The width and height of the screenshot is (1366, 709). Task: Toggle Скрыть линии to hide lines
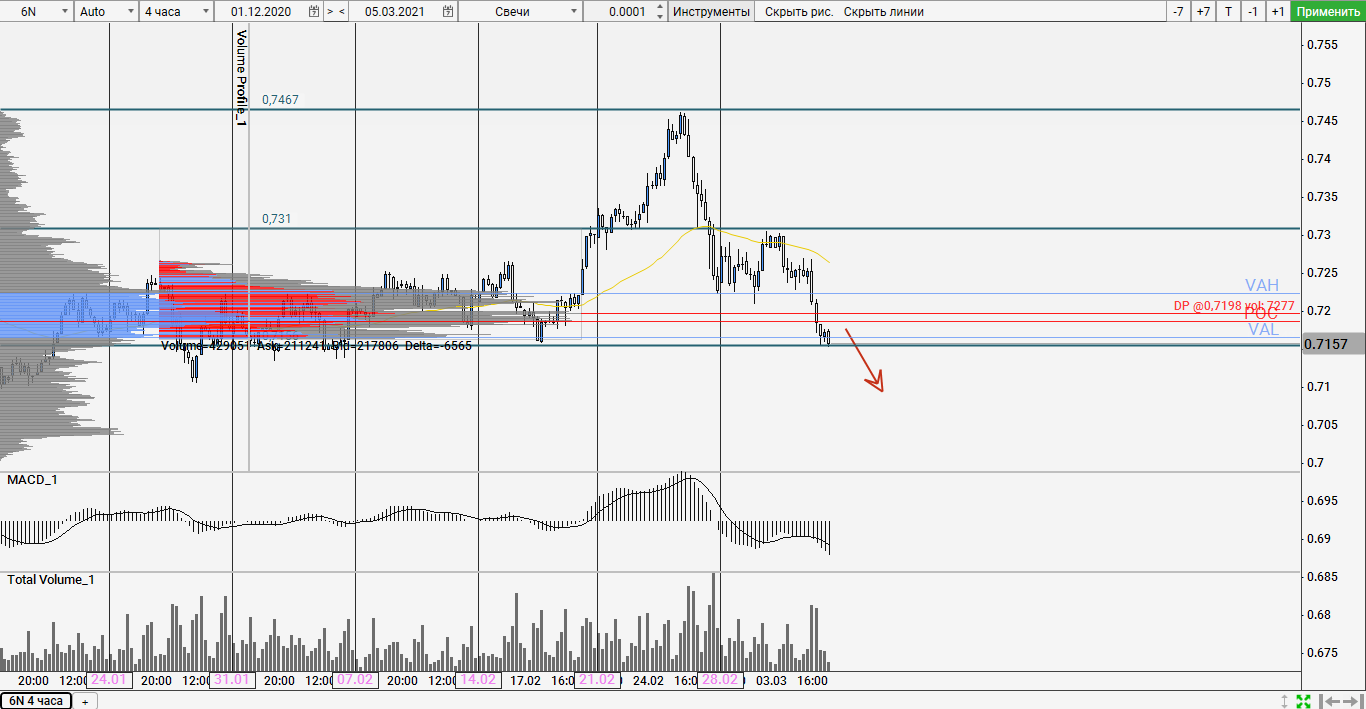coord(883,12)
